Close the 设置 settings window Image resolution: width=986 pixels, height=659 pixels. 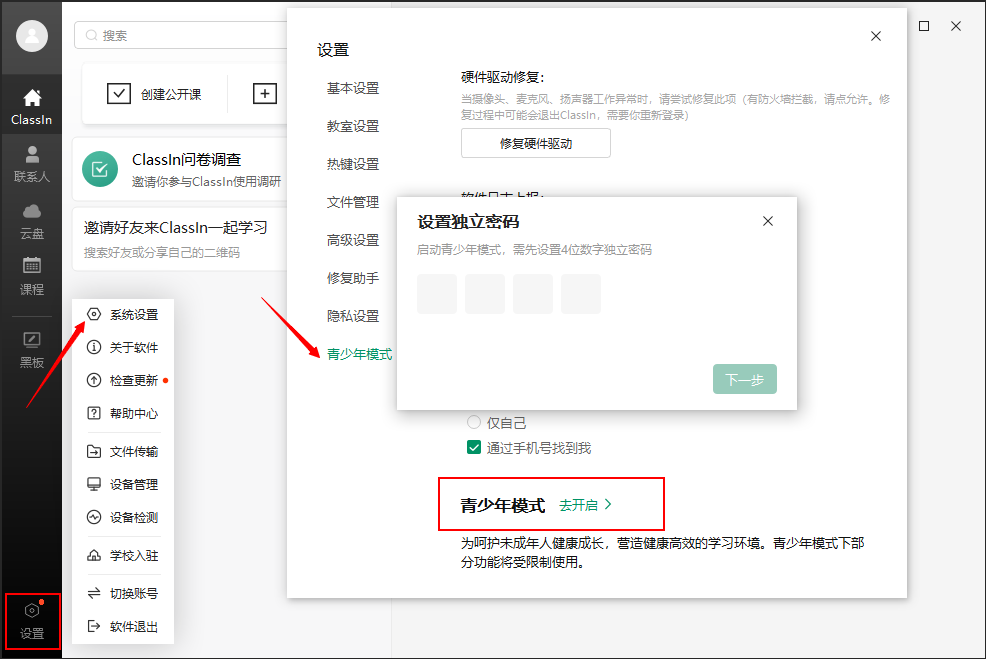876,36
